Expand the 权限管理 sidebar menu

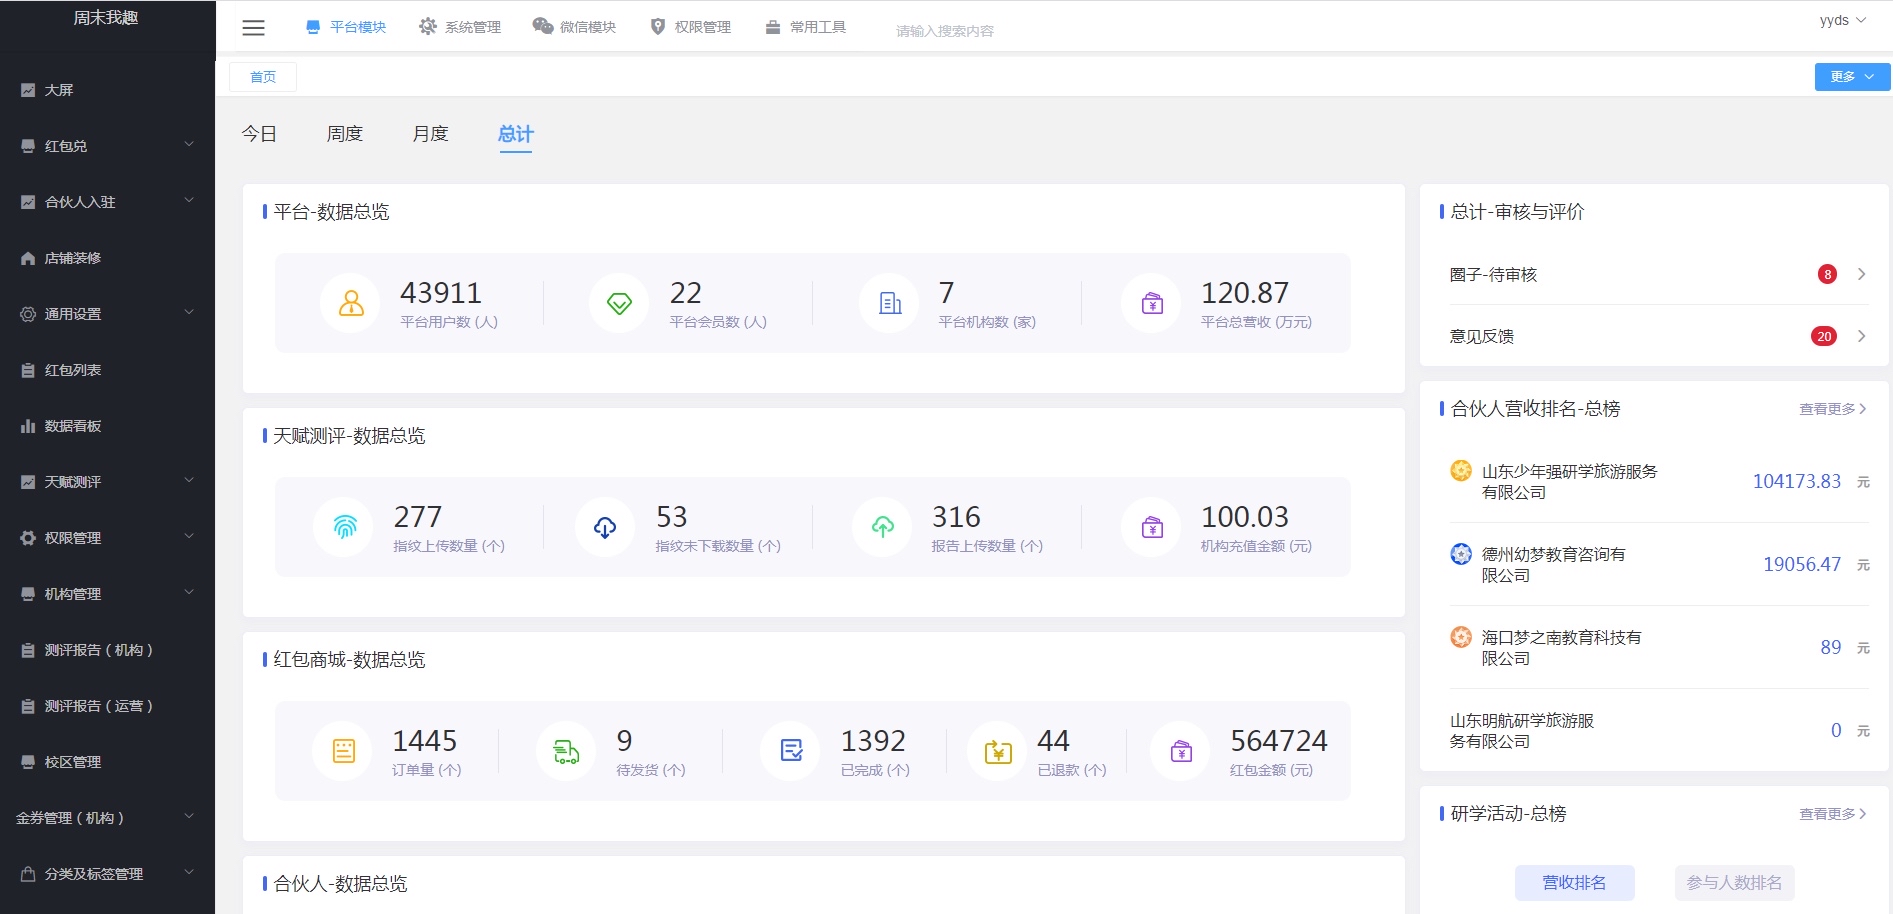(x=107, y=538)
